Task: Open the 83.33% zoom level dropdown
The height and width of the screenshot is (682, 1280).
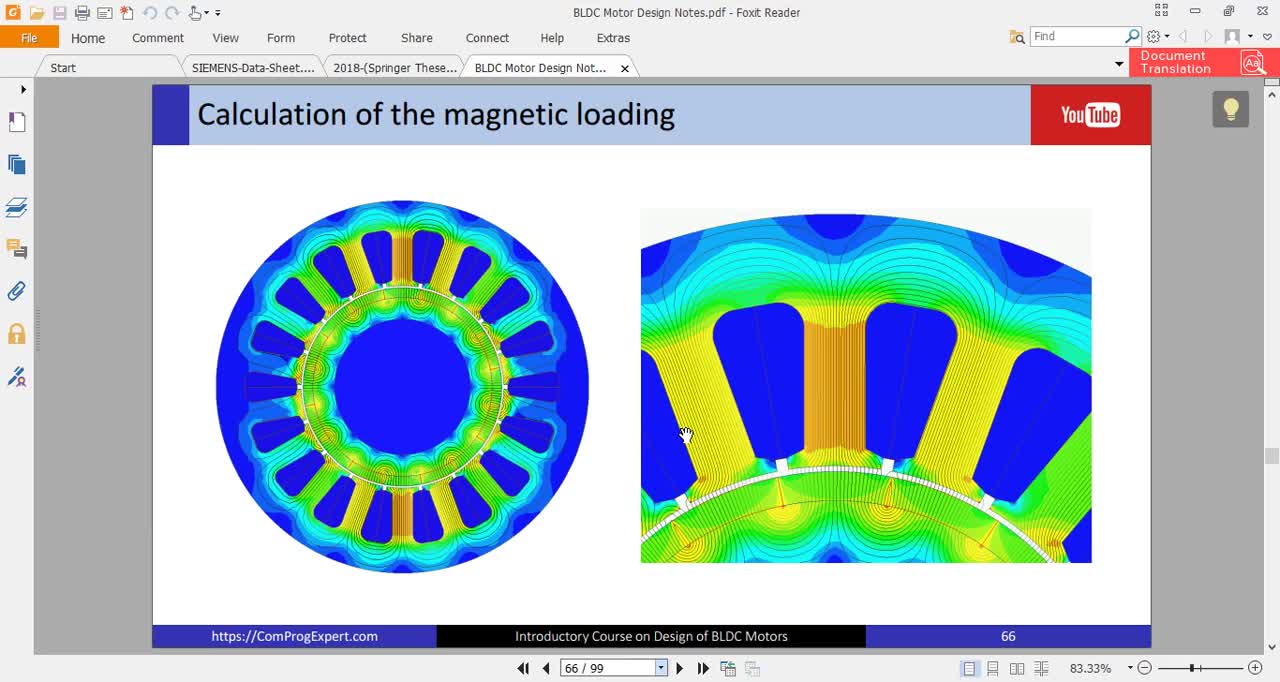Action: coord(1130,668)
